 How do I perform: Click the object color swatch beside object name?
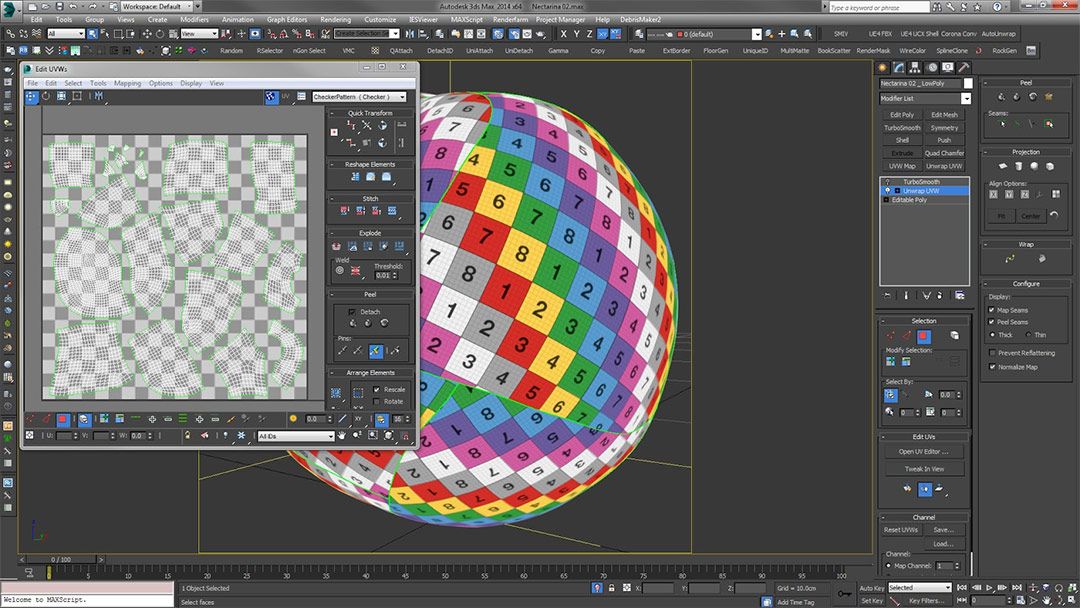click(968, 83)
